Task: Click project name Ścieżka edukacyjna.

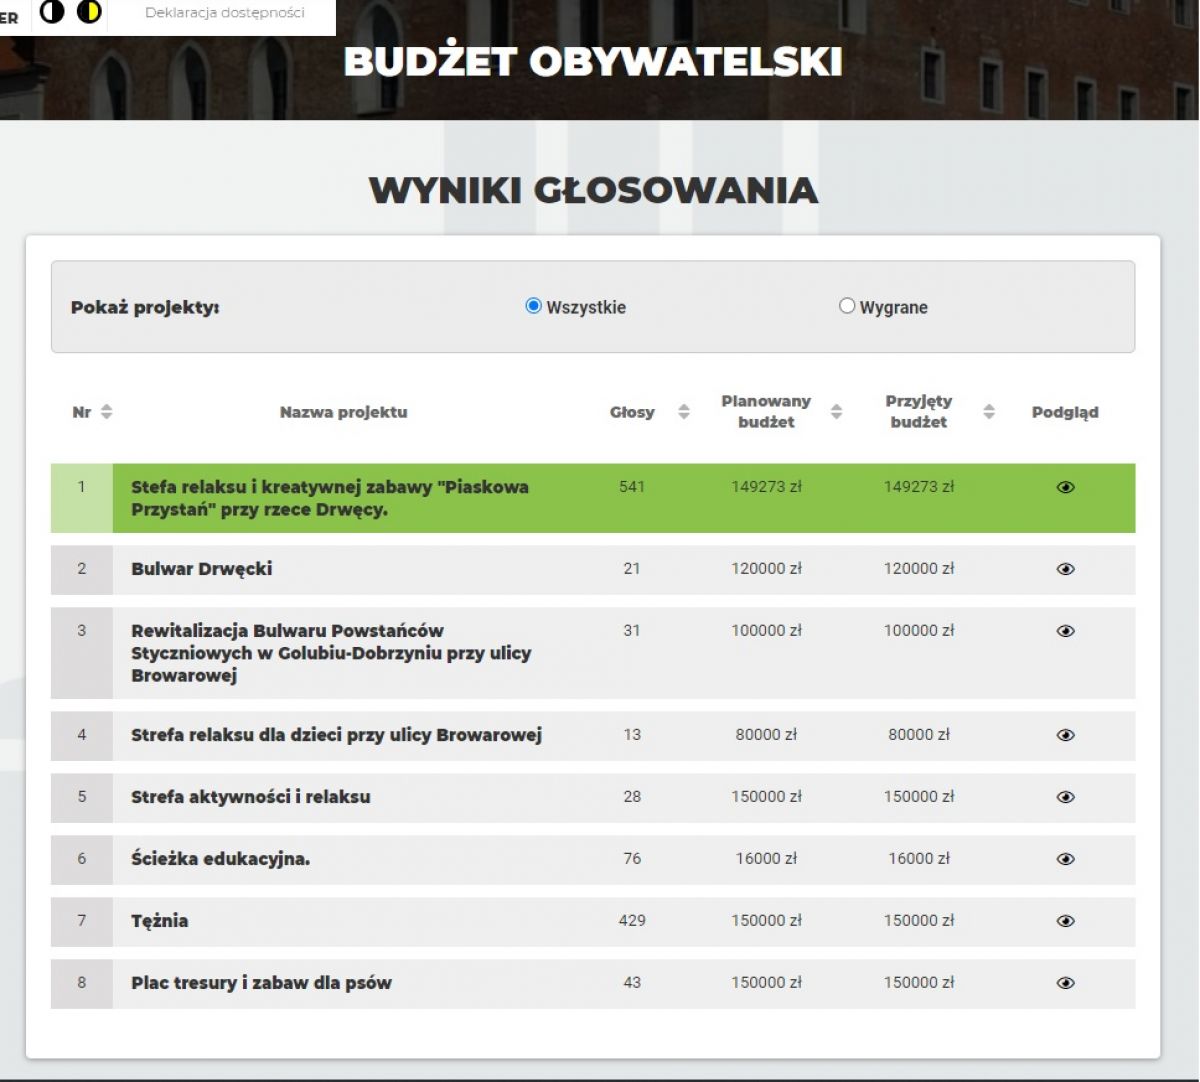Action: click(x=220, y=859)
